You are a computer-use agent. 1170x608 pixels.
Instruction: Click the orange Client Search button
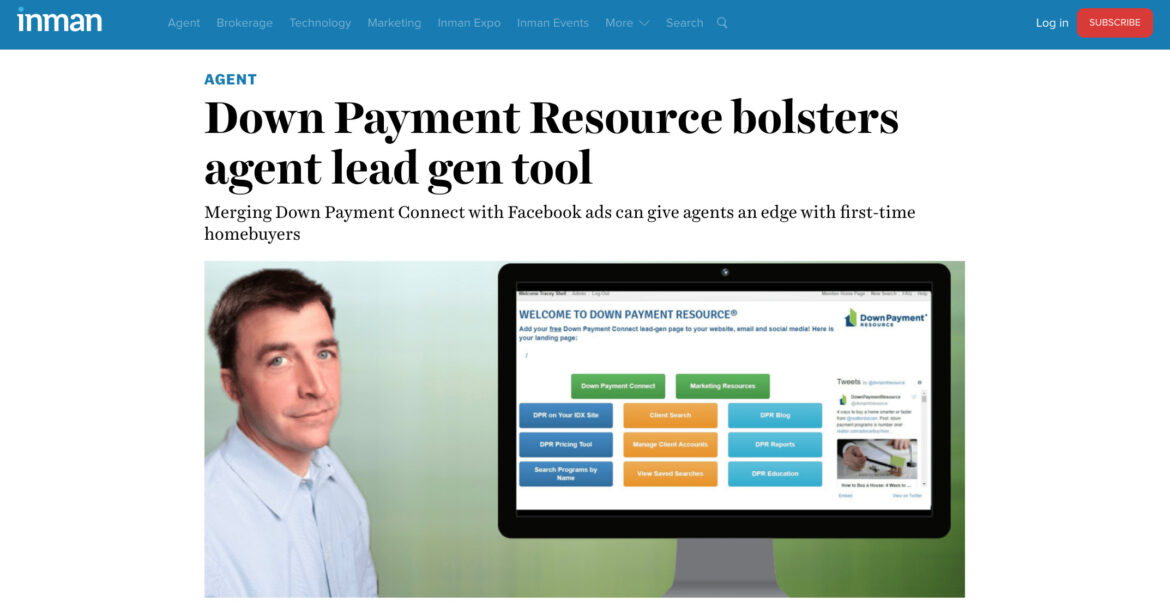670,416
